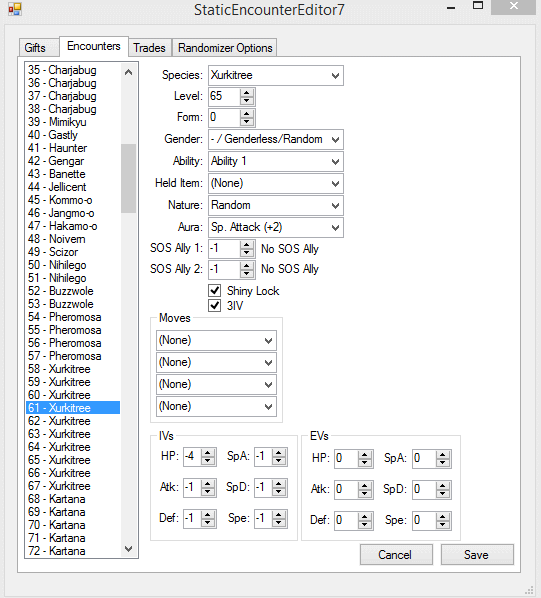
Task: Toggle the Shiny Lock checkbox
Action: pyautogui.click(x=215, y=291)
